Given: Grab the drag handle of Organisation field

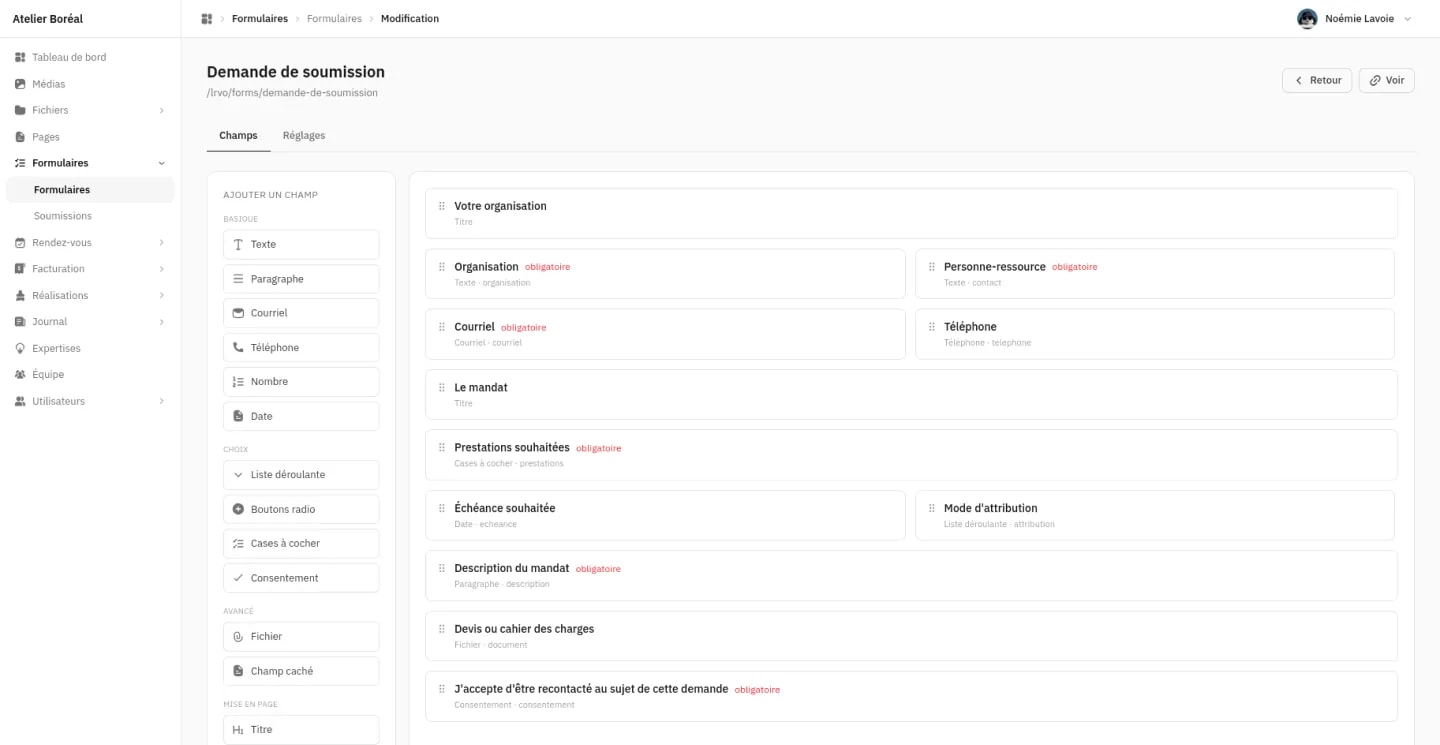Looking at the screenshot, I should 442,267.
